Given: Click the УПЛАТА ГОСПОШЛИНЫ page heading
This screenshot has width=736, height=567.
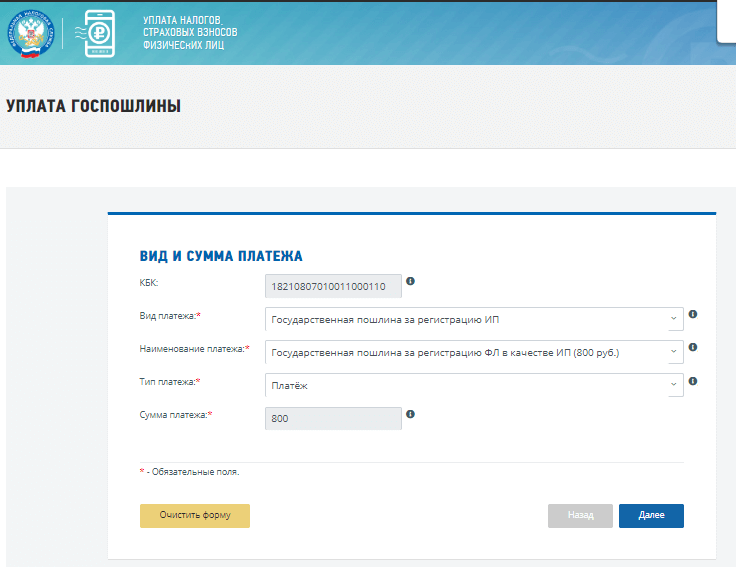Looking at the screenshot, I should 93,106.
